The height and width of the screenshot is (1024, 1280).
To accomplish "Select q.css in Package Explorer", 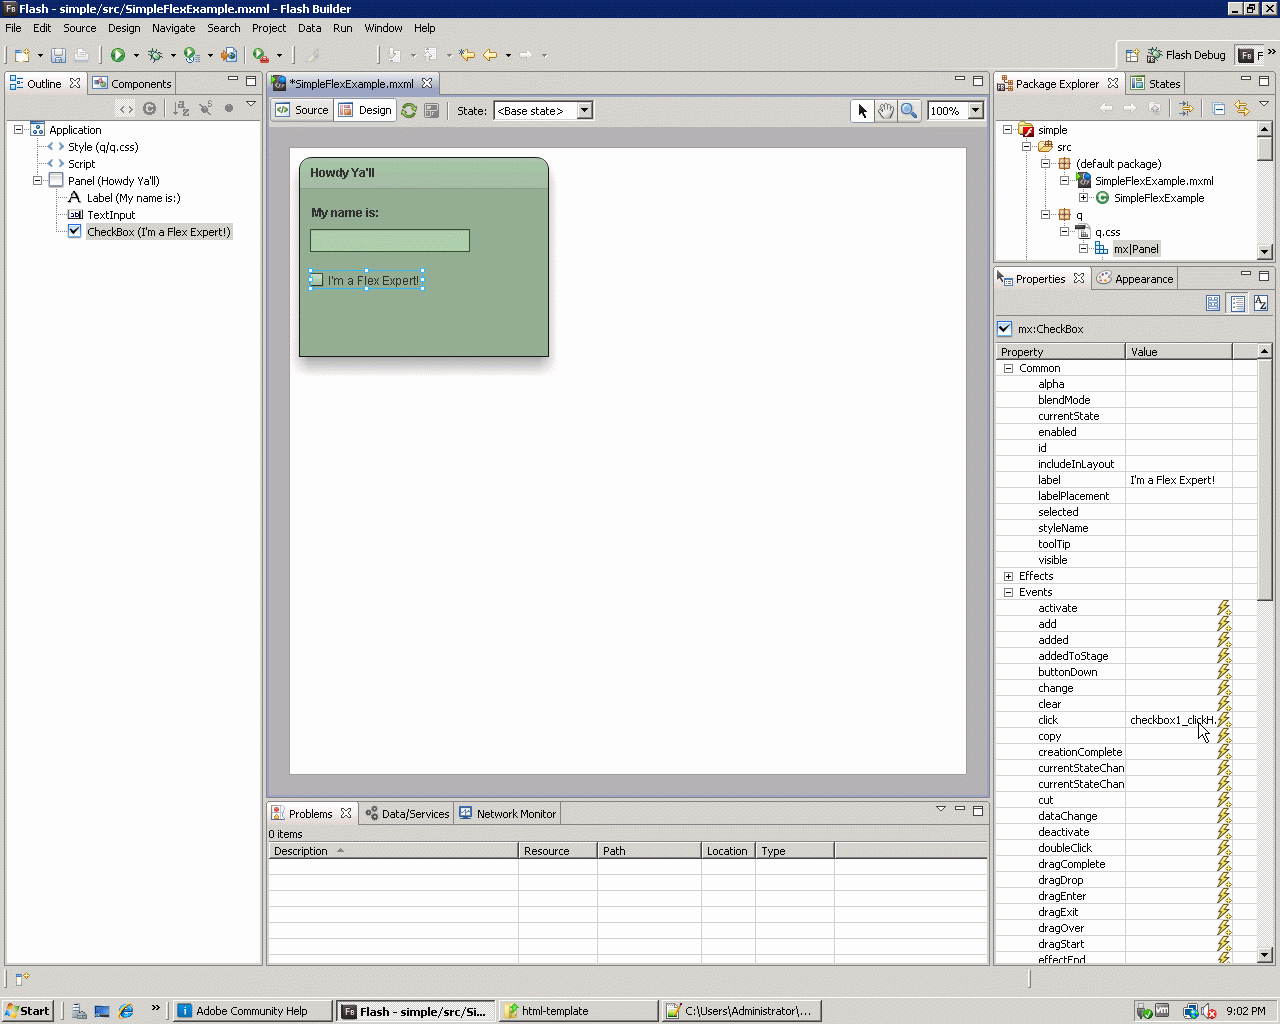I will (x=1107, y=232).
